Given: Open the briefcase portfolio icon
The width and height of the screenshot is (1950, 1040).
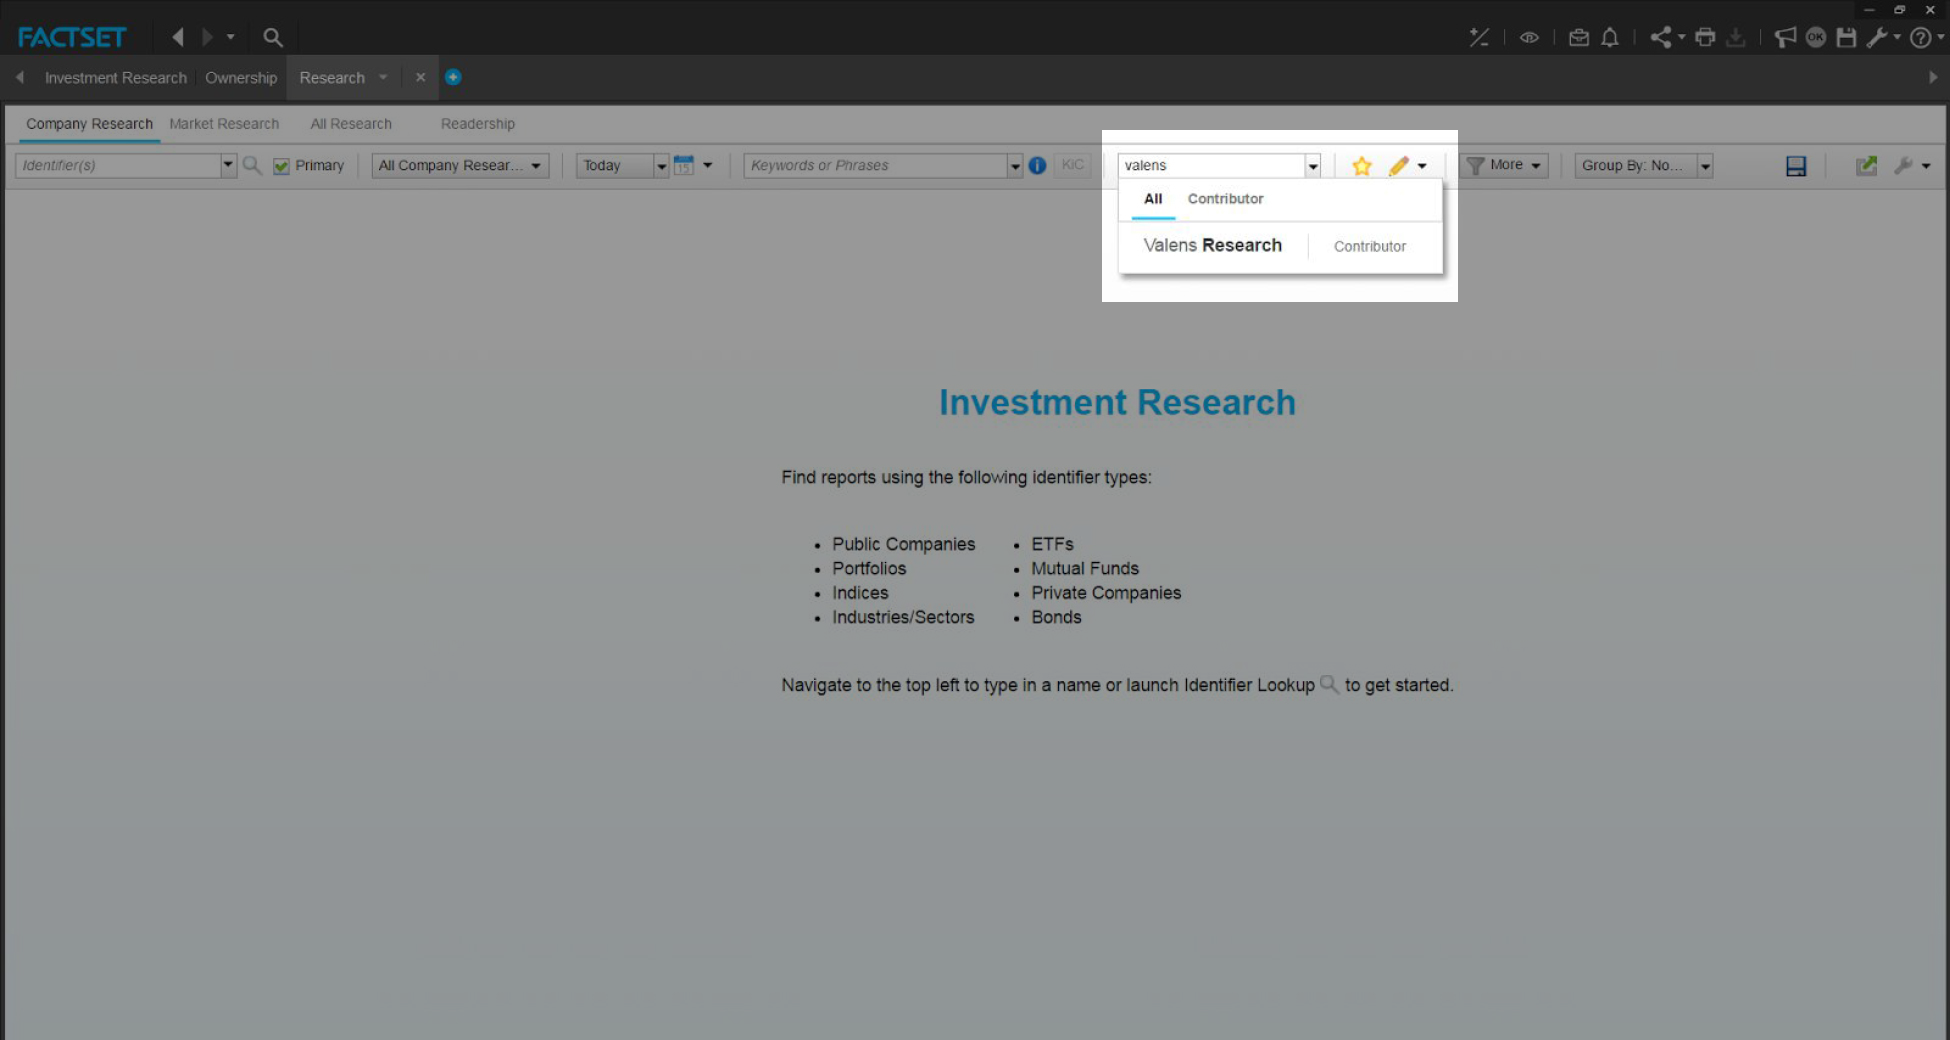Looking at the screenshot, I should point(1579,37).
